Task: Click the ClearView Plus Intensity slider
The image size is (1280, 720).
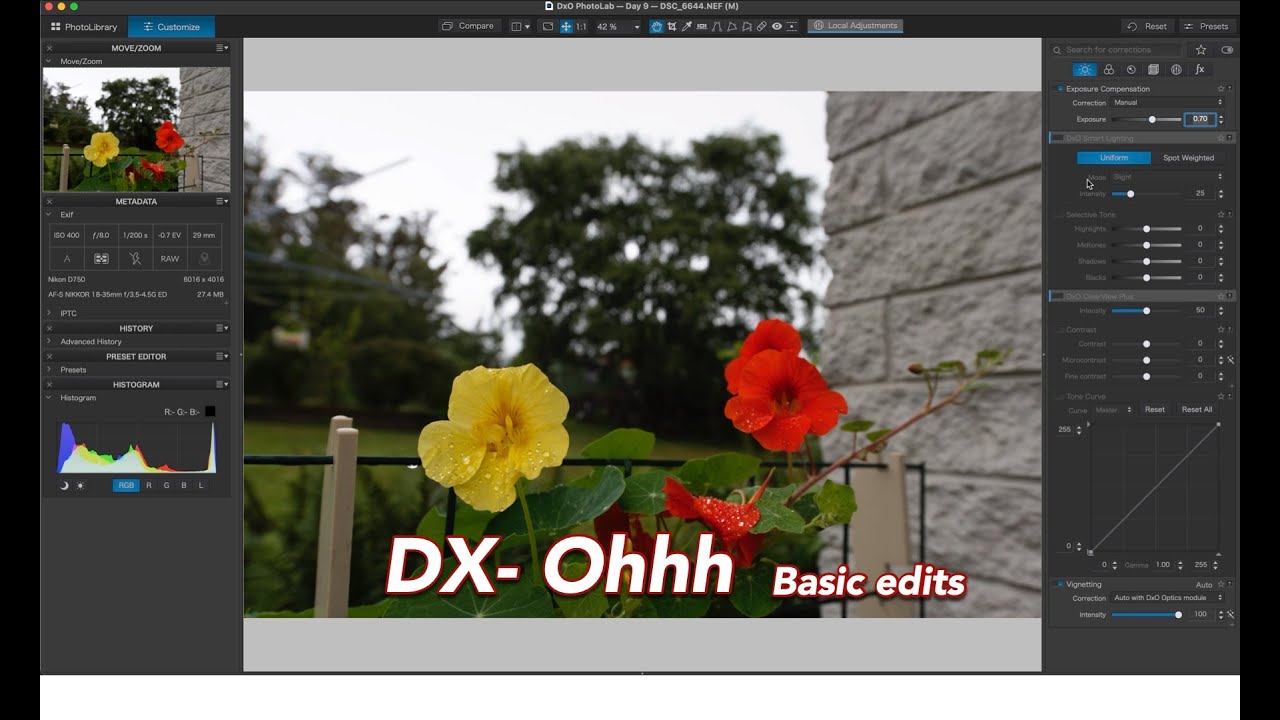Action: (1146, 311)
